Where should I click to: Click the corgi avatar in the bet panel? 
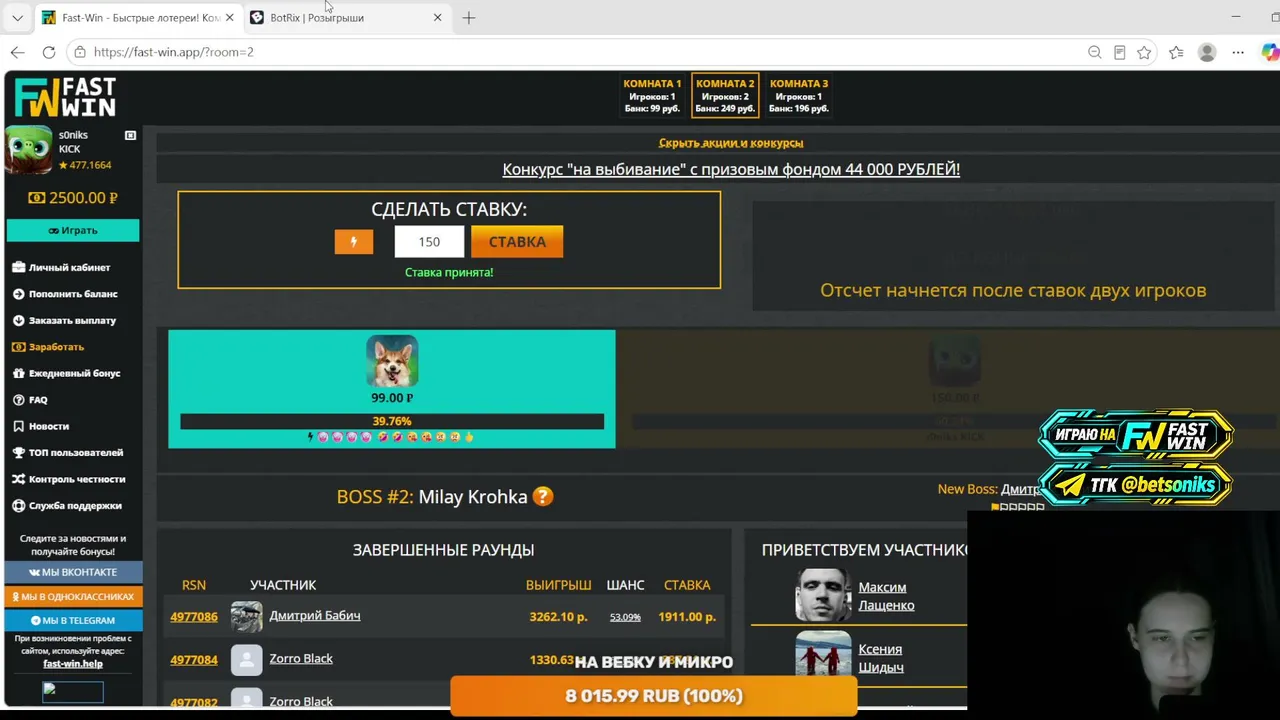[392, 361]
